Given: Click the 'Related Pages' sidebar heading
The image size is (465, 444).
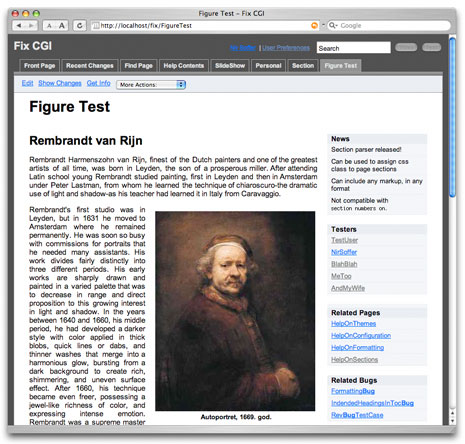Looking at the screenshot, I should (355, 313).
